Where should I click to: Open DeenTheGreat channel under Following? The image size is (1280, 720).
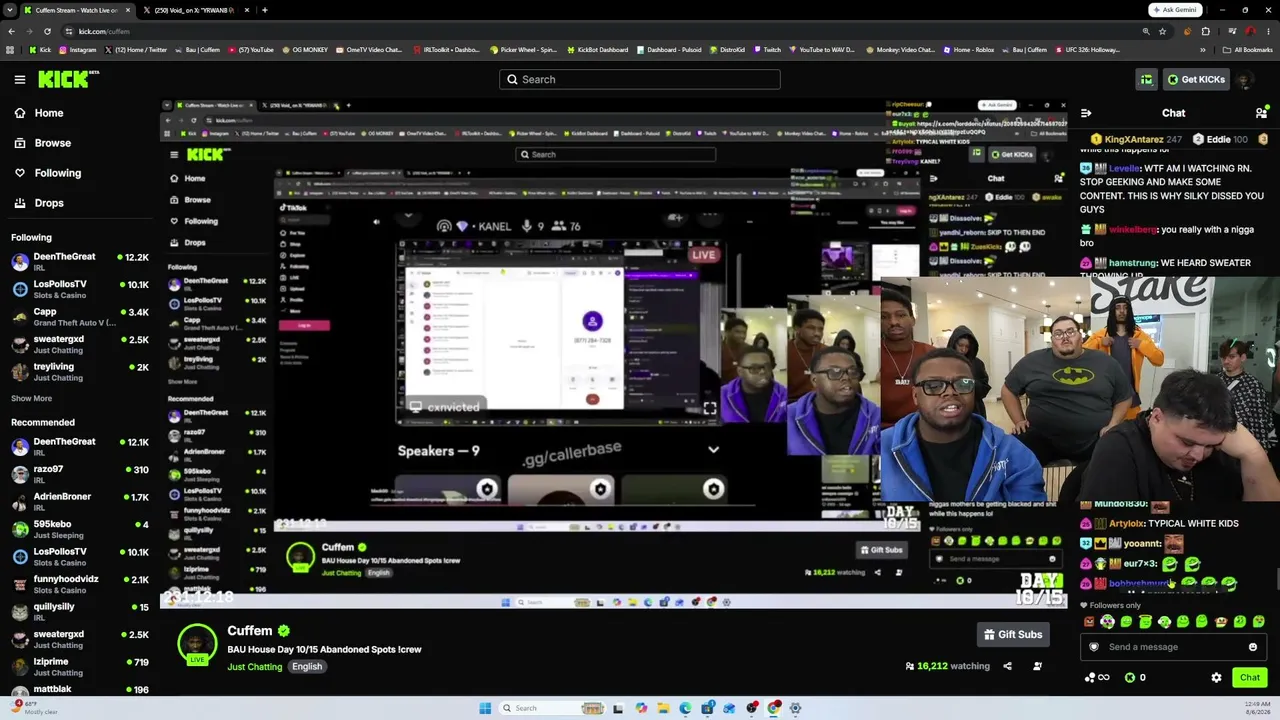pos(80,262)
